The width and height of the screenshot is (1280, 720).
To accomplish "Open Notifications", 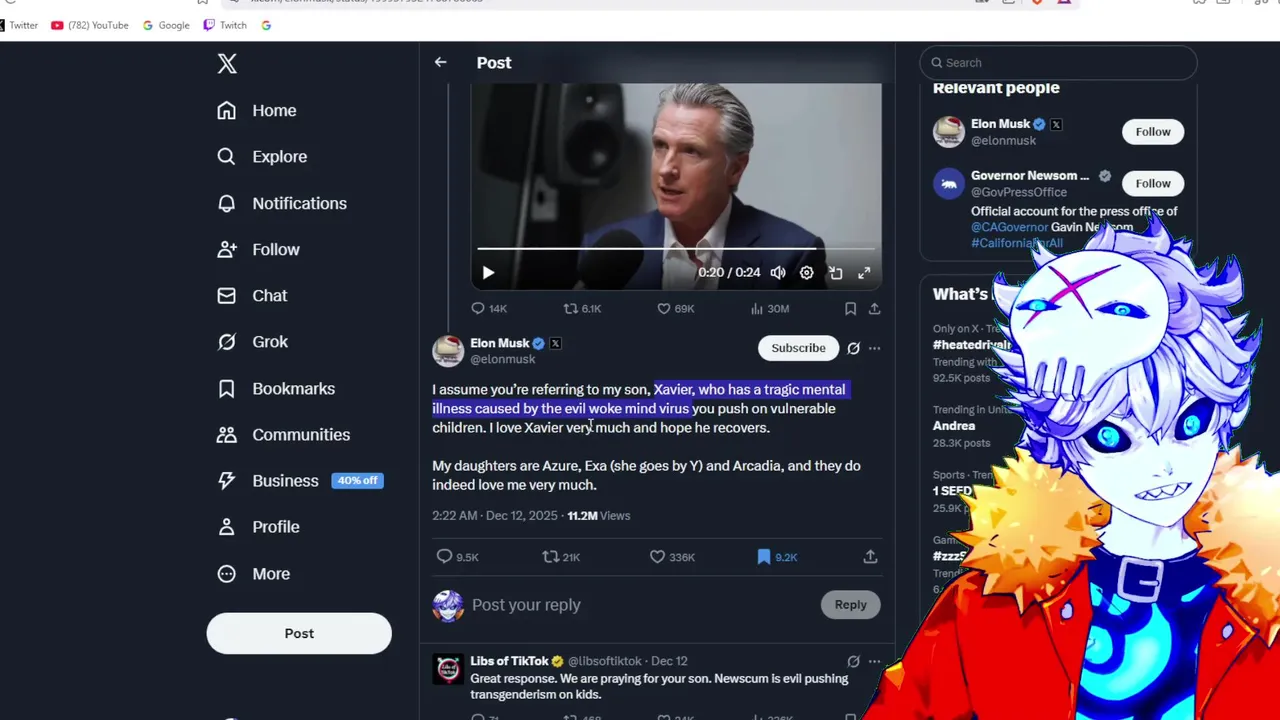I will (282, 203).
